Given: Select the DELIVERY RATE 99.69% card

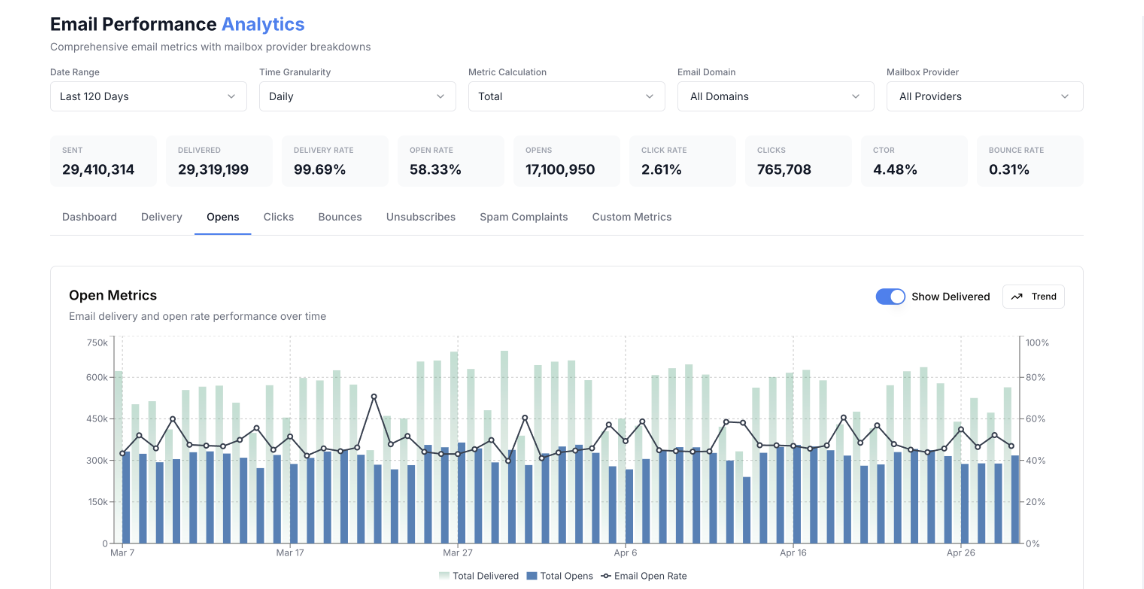Looking at the screenshot, I should (335, 161).
